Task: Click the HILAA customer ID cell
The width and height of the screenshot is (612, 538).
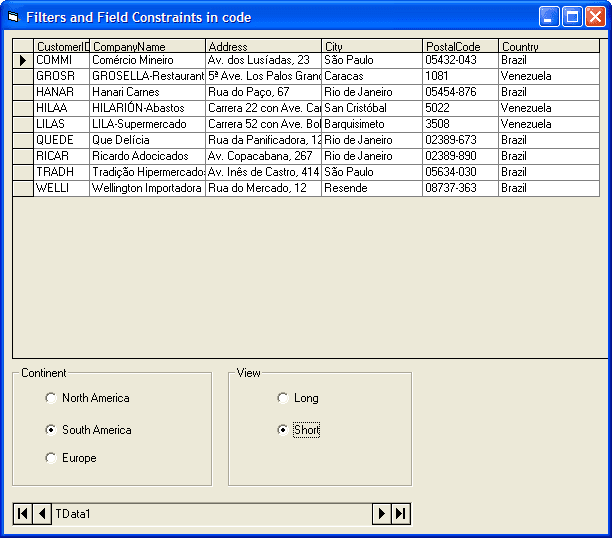Action: [x=62, y=109]
